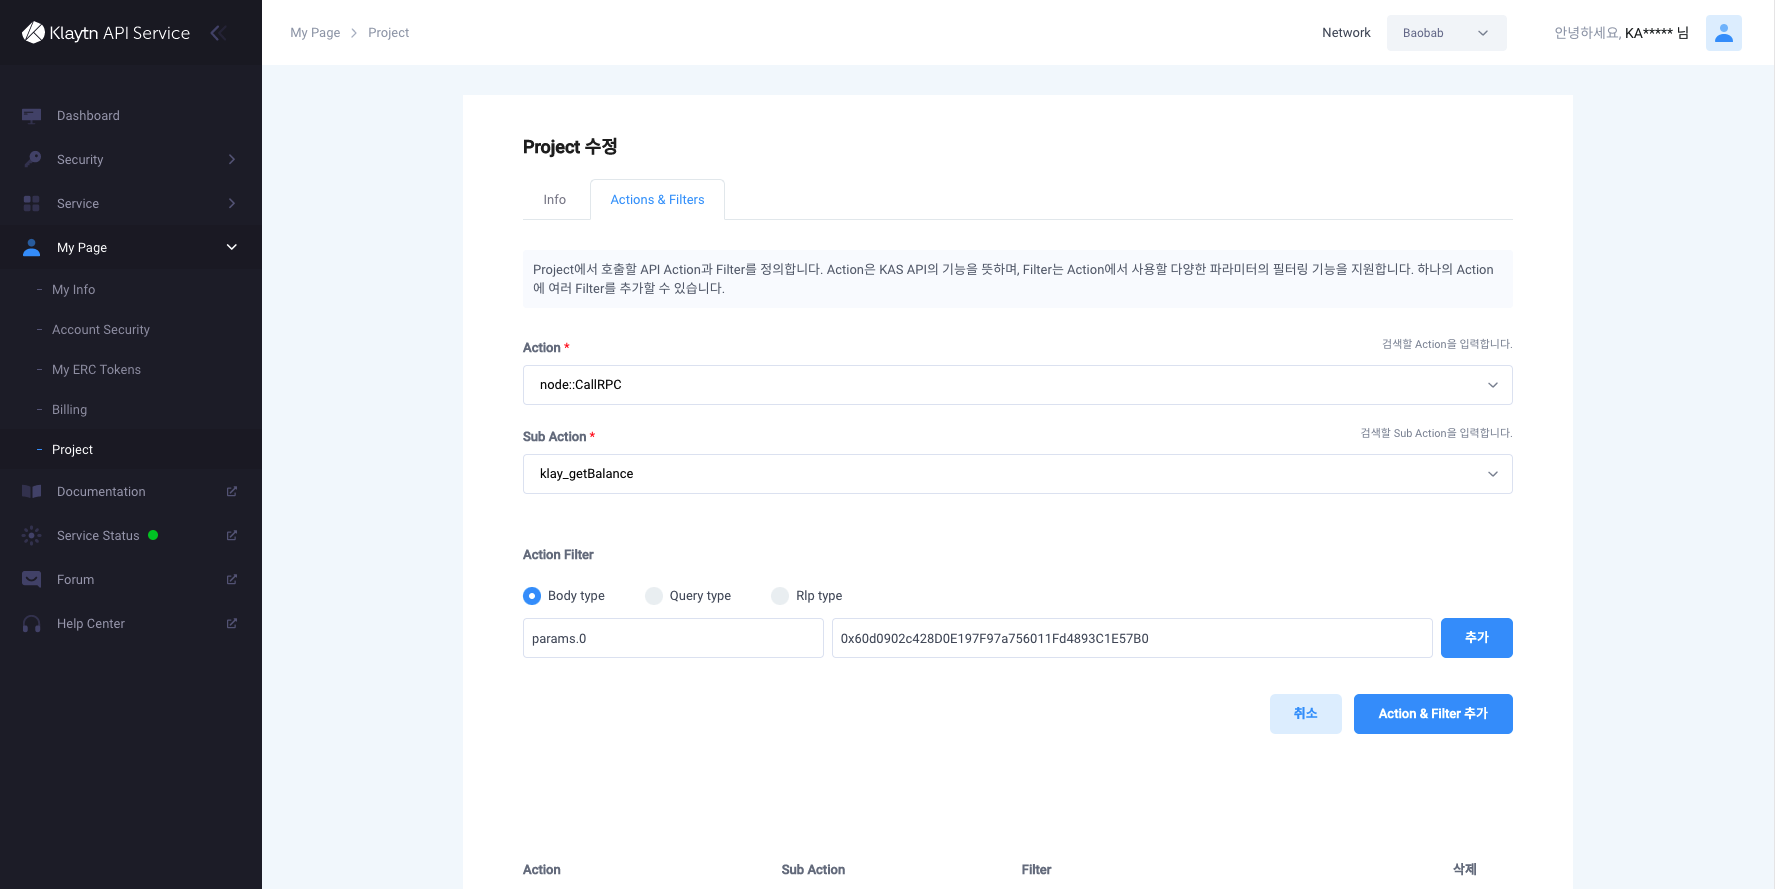Click the Service Status spinner icon

coord(32,536)
